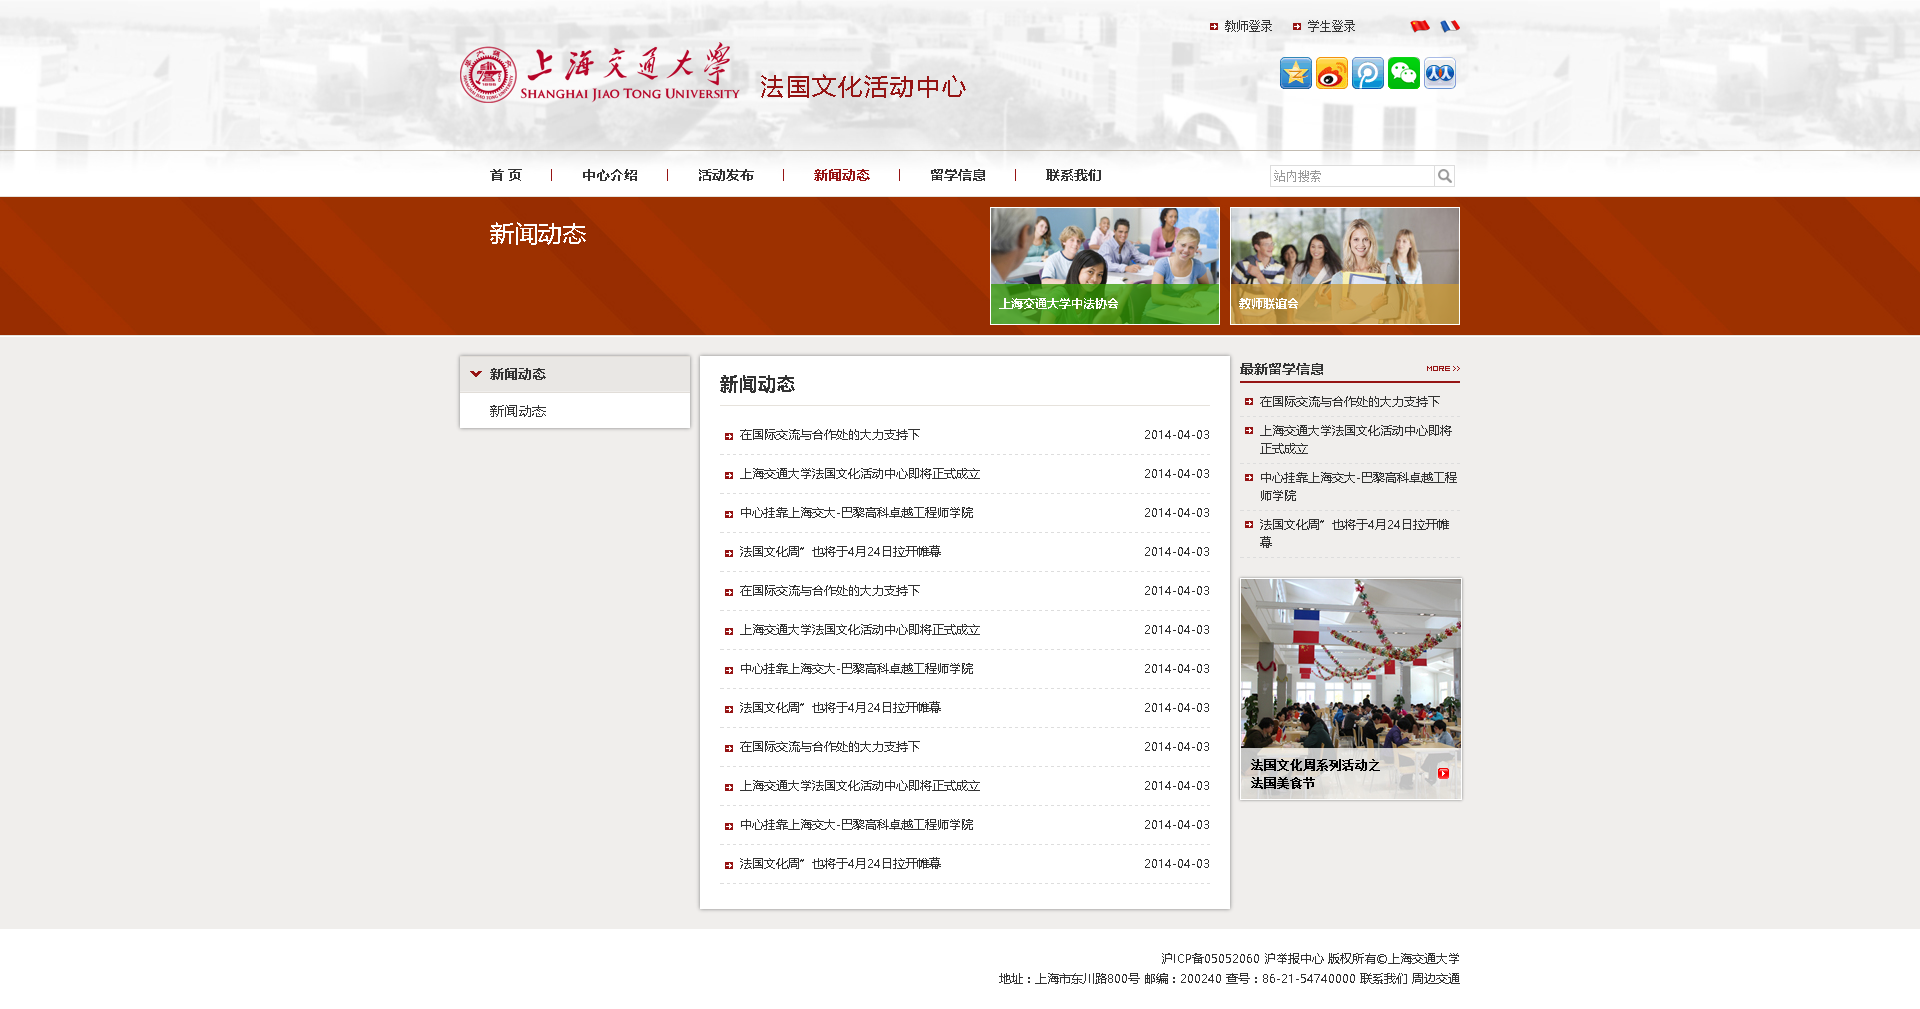Viewport: 1920px width, 1009px height.
Task: Click the Renren social network icon
Action: coord(1439,73)
